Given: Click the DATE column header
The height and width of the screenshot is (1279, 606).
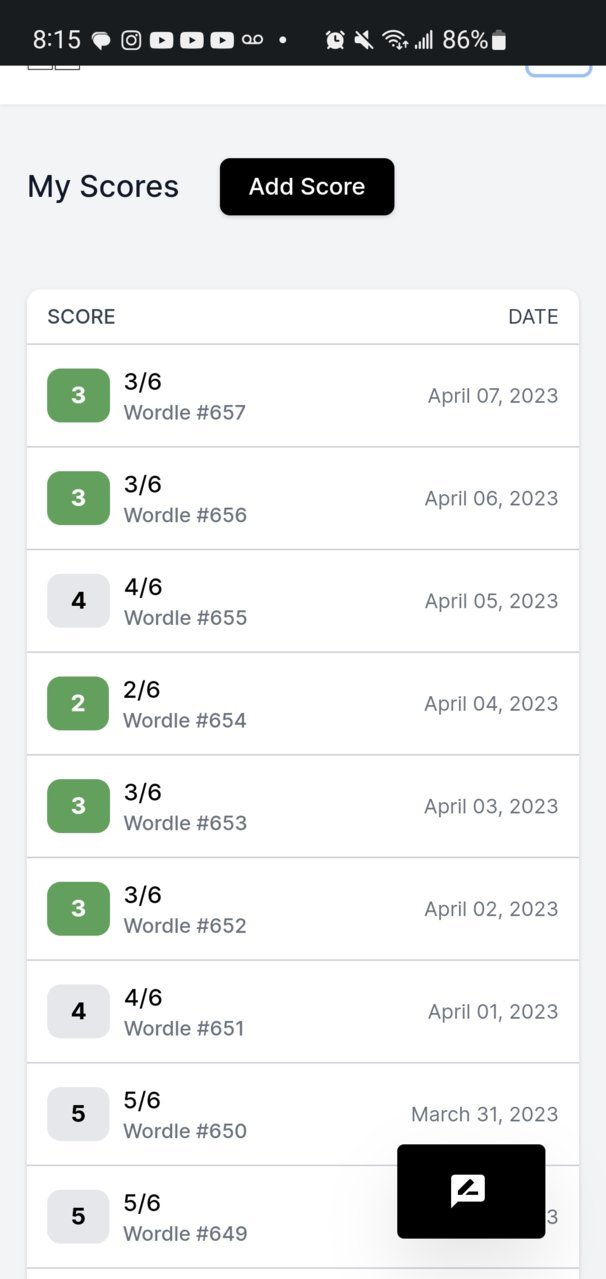Looking at the screenshot, I should [533, 317].
